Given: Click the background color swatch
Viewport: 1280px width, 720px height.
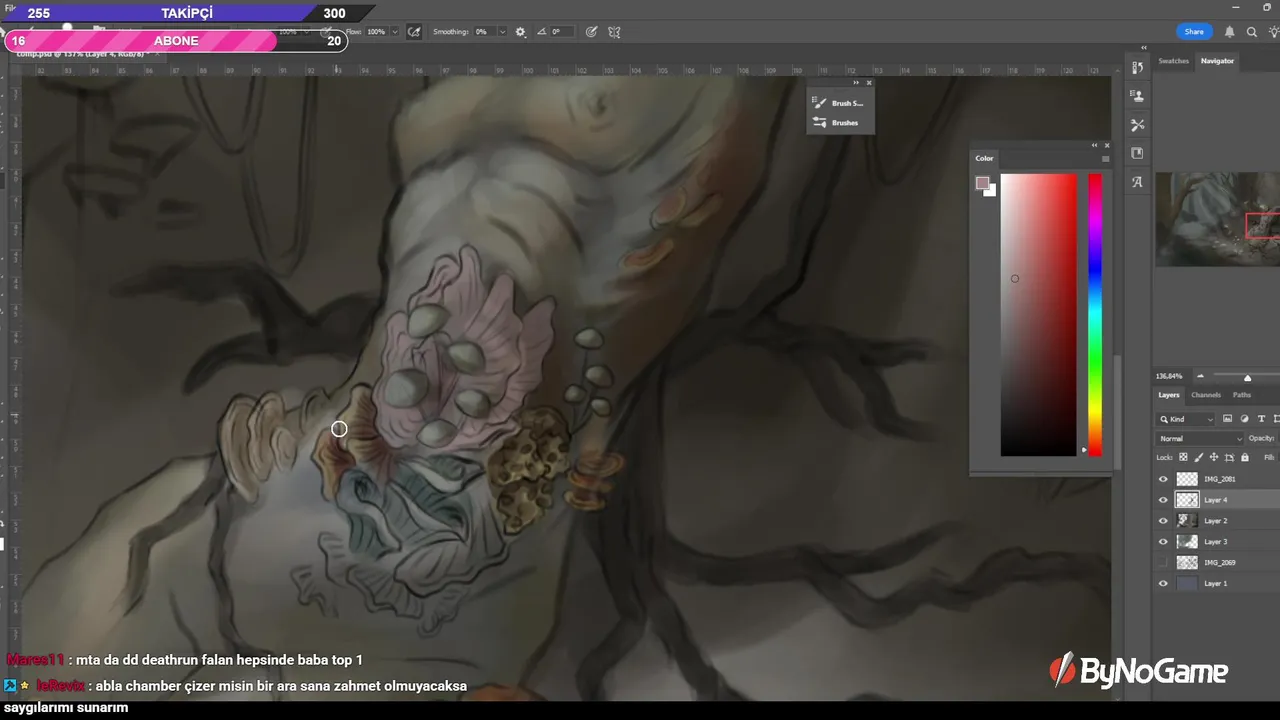Looking at the screenshot, I should pos(991,191).
